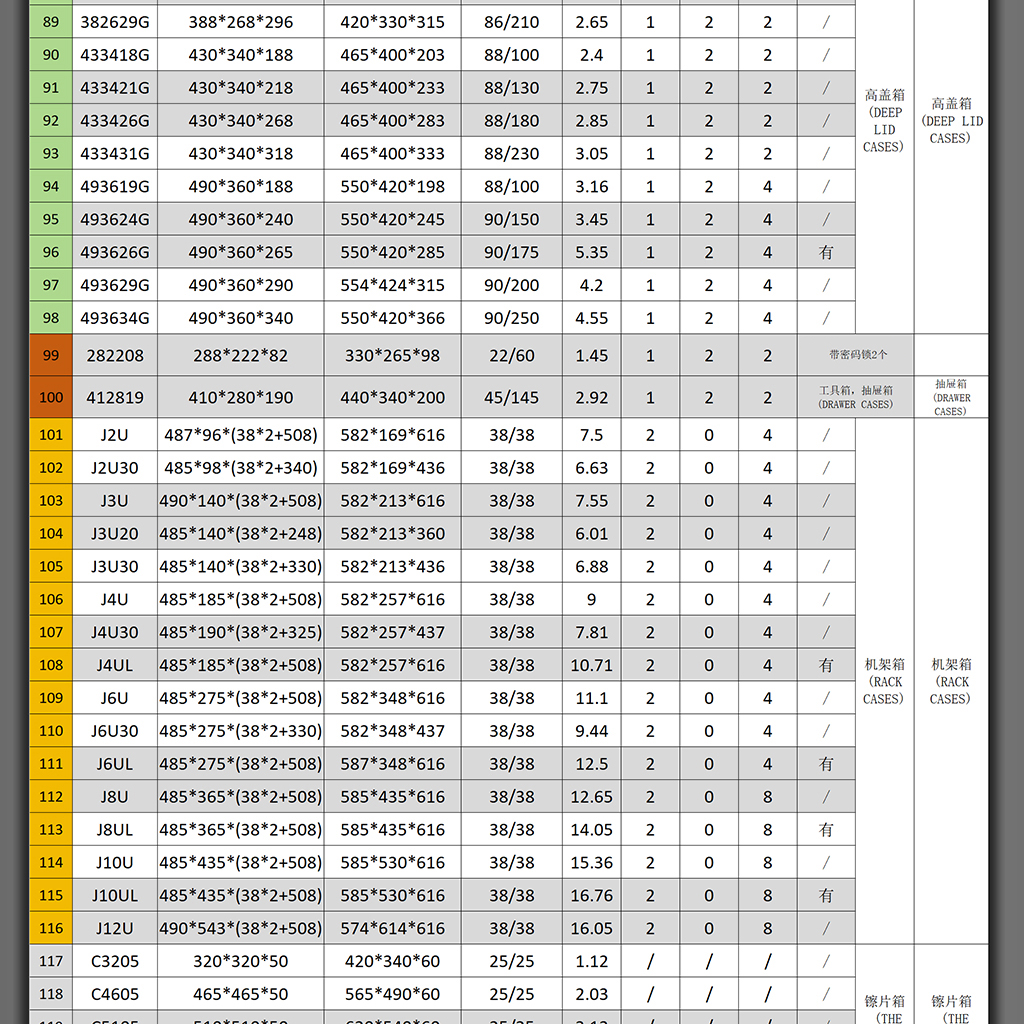The height and width of the screenshot is (1024, 1024).
Task: Select model J10UL cell
Action: (114, 895)
